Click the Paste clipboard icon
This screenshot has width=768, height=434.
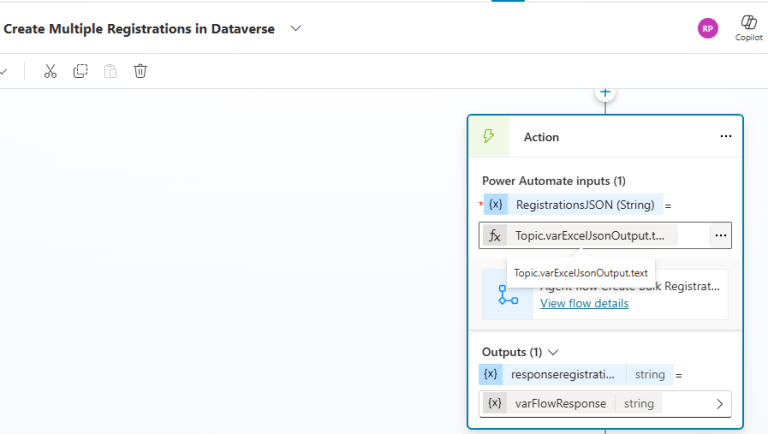click(x=111, y=71)
